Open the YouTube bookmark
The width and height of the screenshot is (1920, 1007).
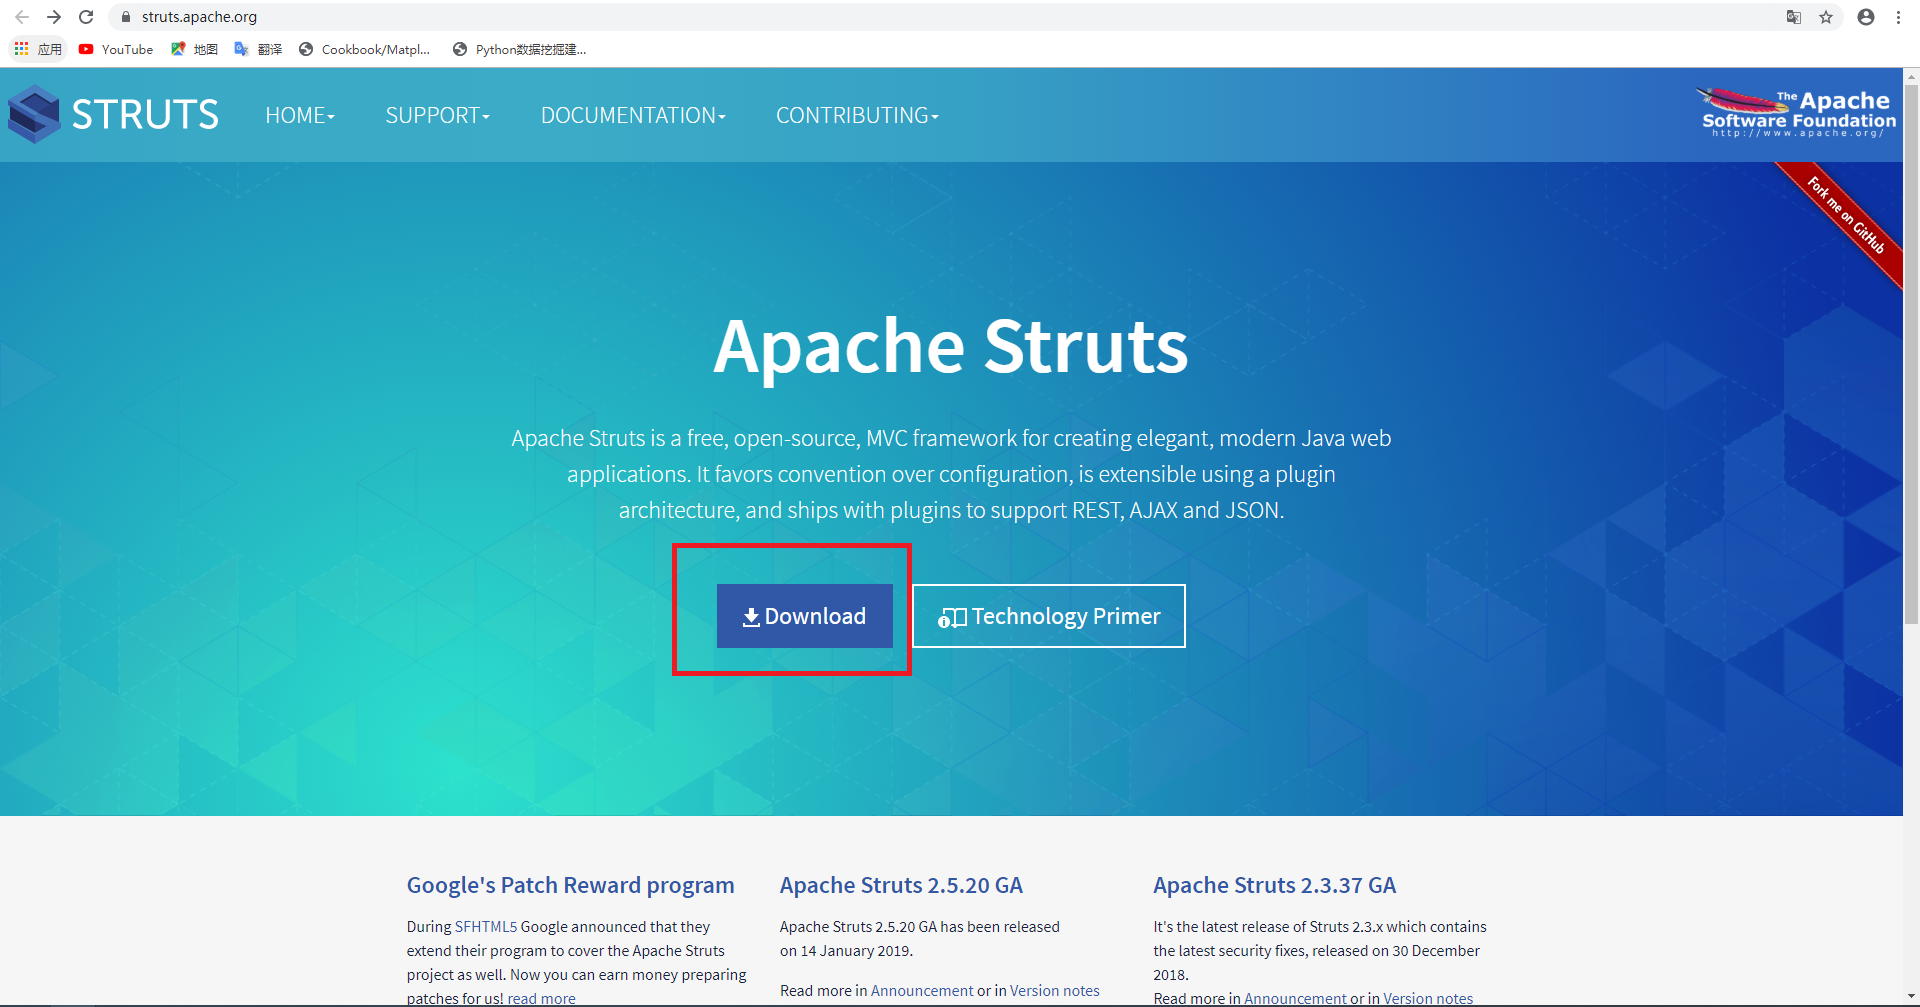tap(115, 49)
